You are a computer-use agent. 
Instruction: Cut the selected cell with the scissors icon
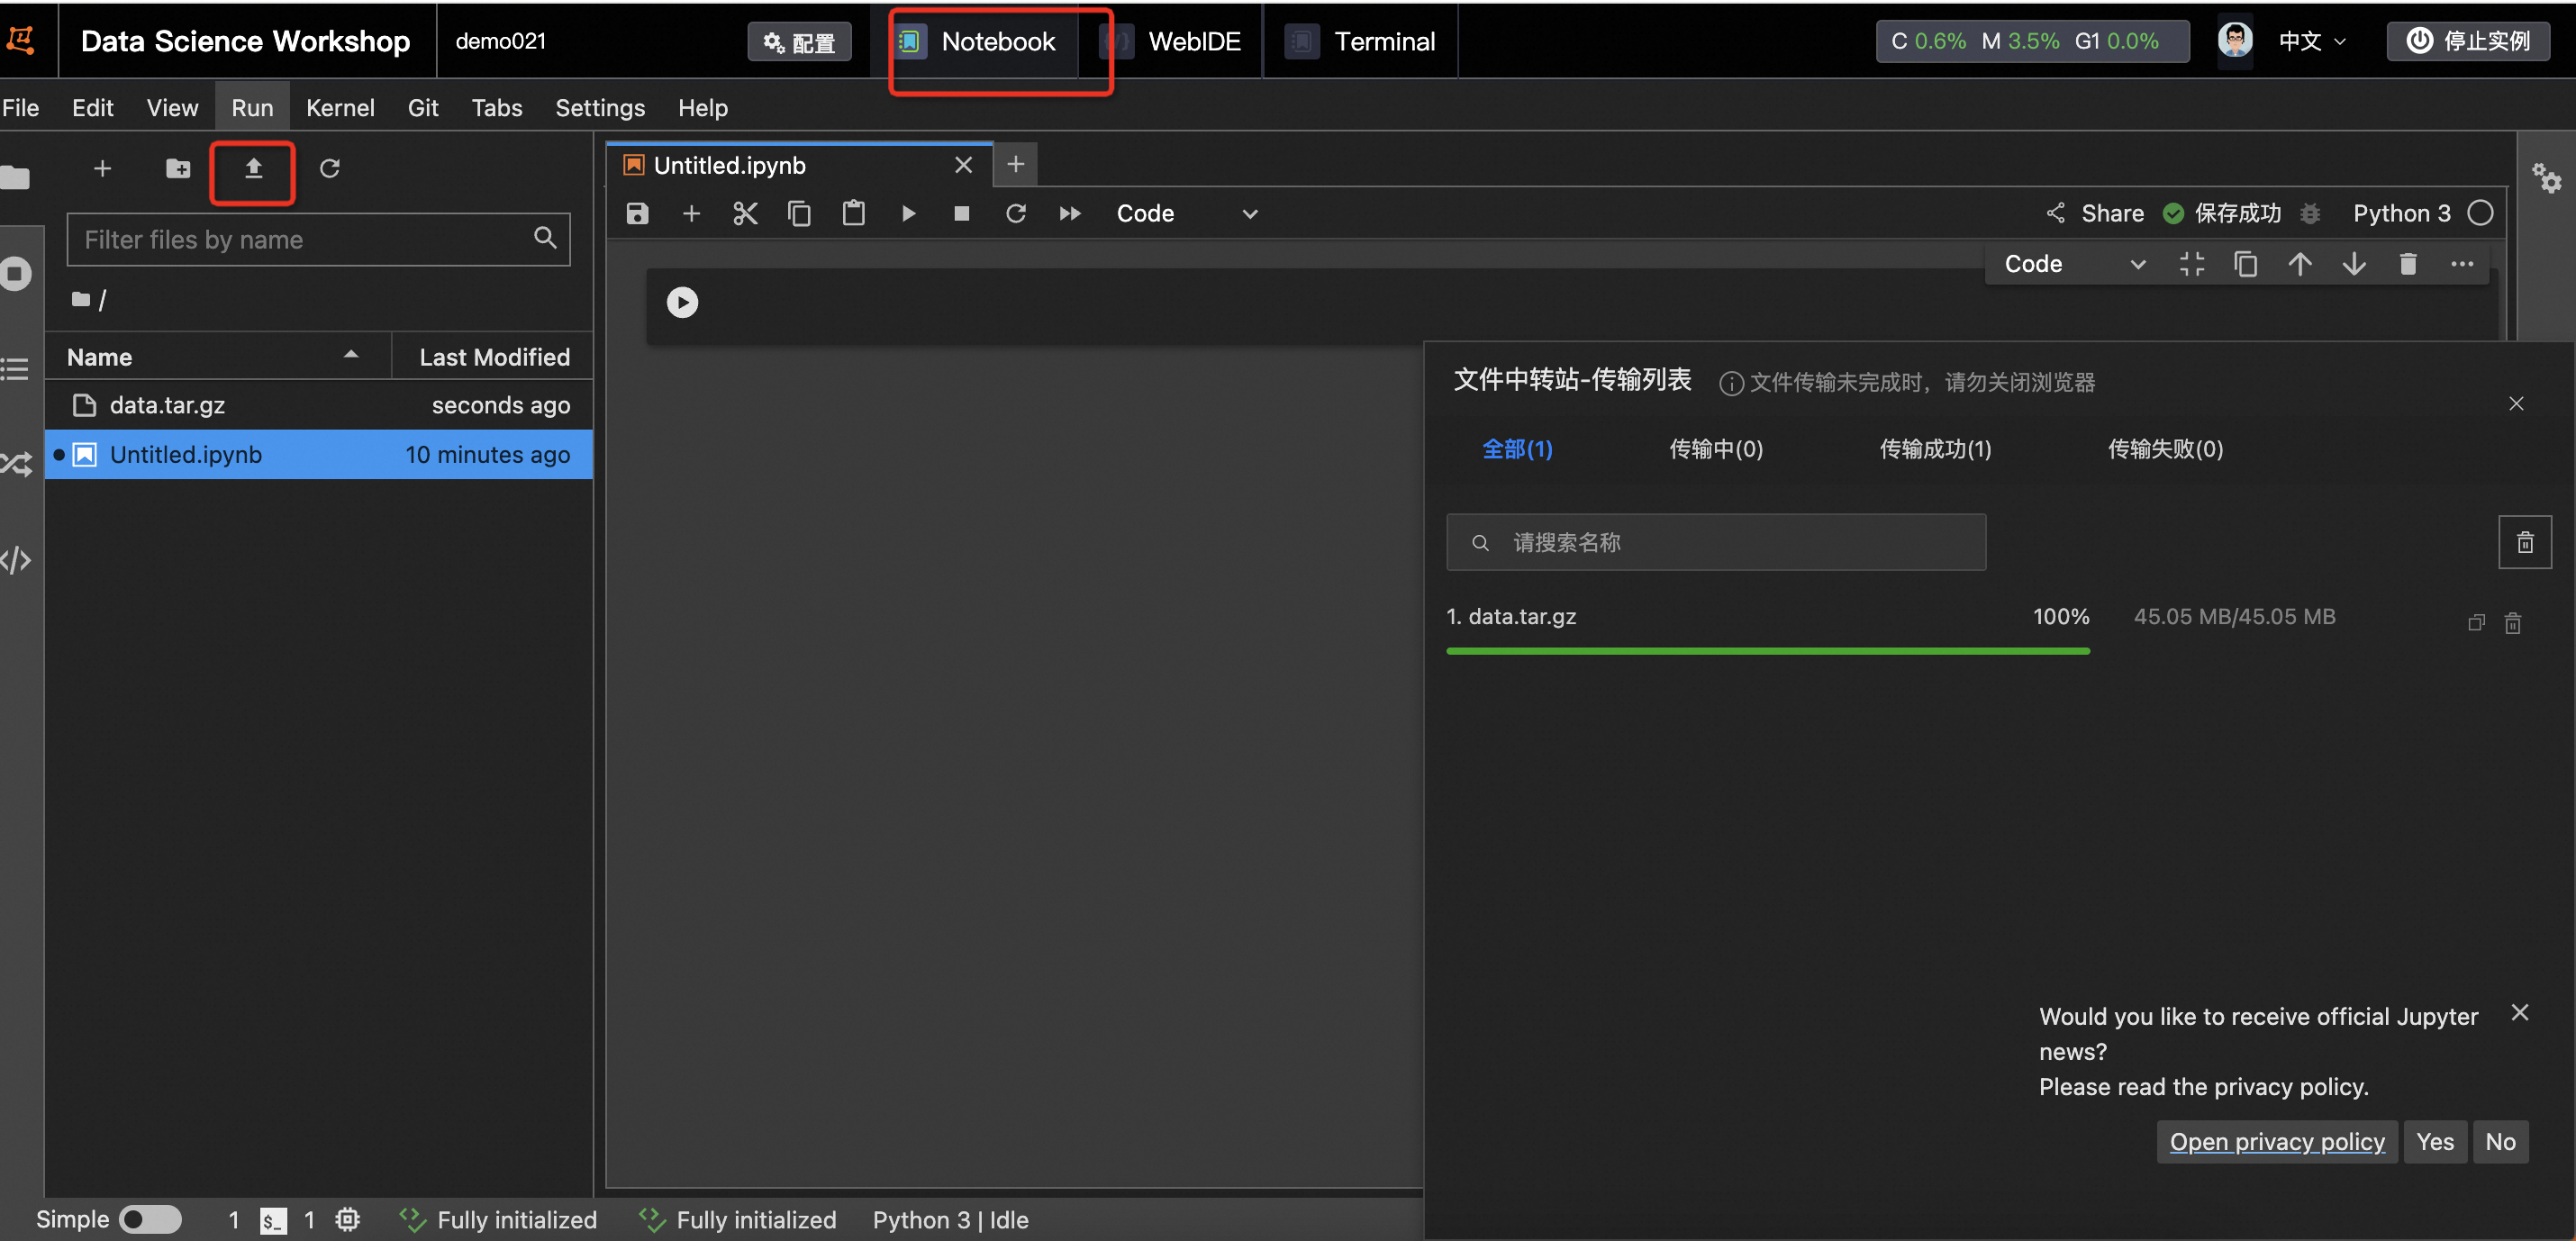tap(745, 214)
